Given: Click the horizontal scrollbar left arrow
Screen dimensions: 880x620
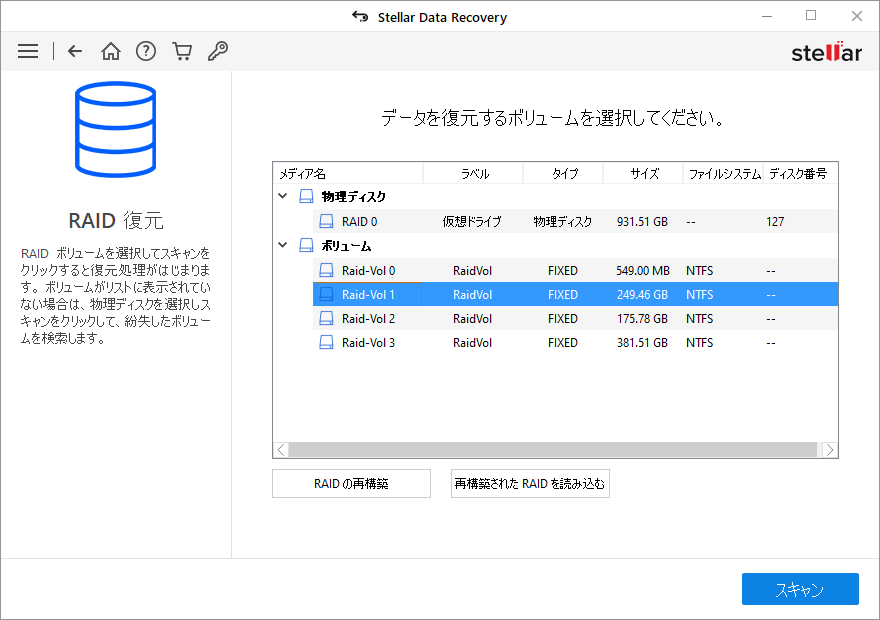Looking at the screenshot, I should pos(281,450).
